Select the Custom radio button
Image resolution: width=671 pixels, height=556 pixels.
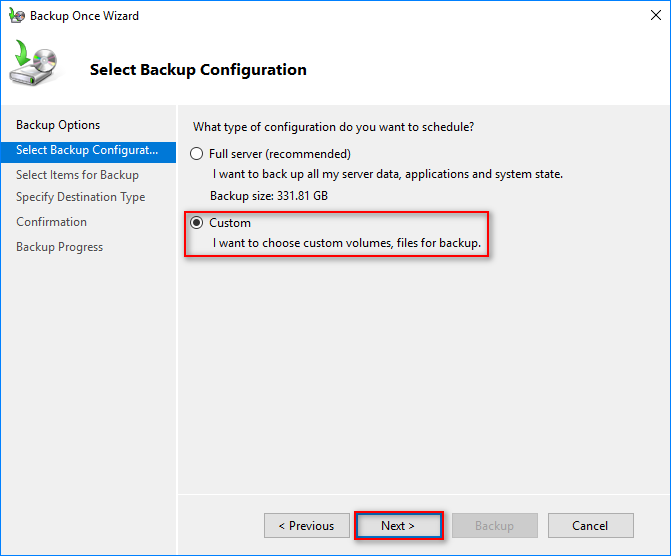(x=196, y=223)
